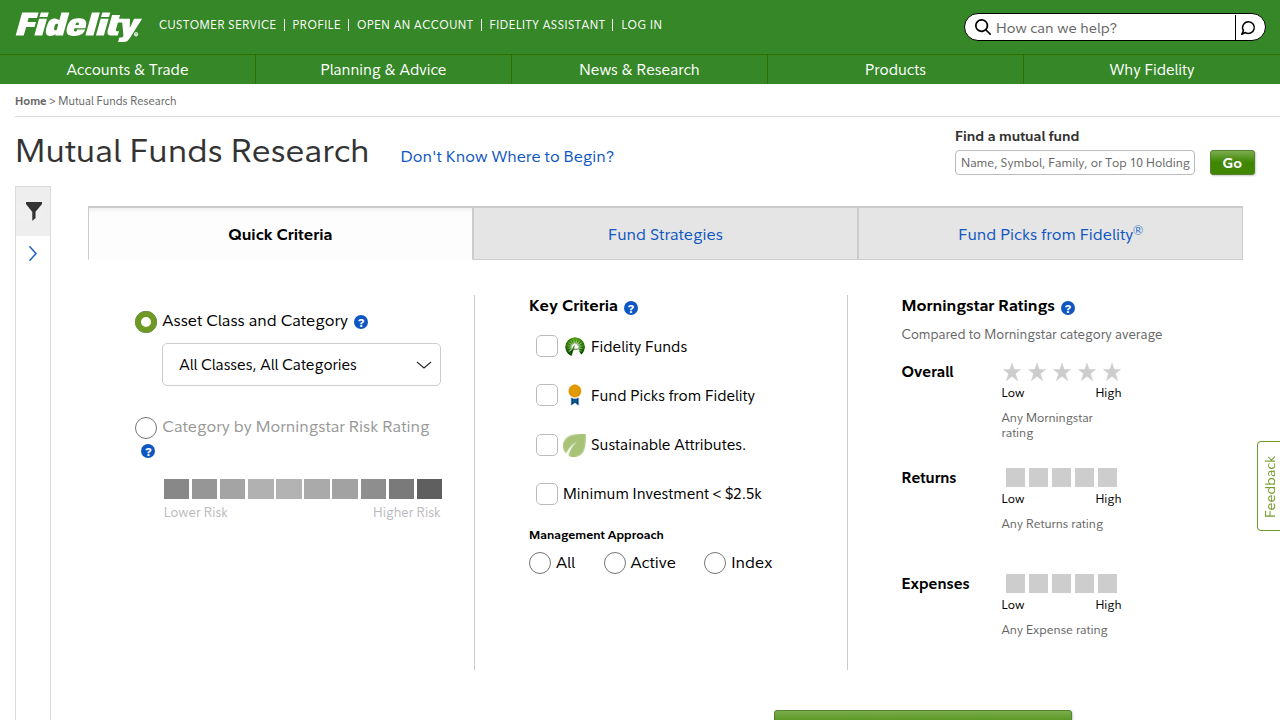Select Category by Morningstar Risk Rating radio
The image size is (1280, 720).
146,428
